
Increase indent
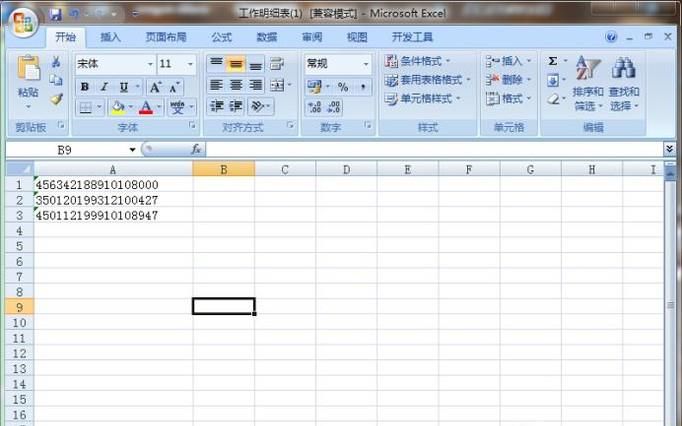[x=236, y=106]
